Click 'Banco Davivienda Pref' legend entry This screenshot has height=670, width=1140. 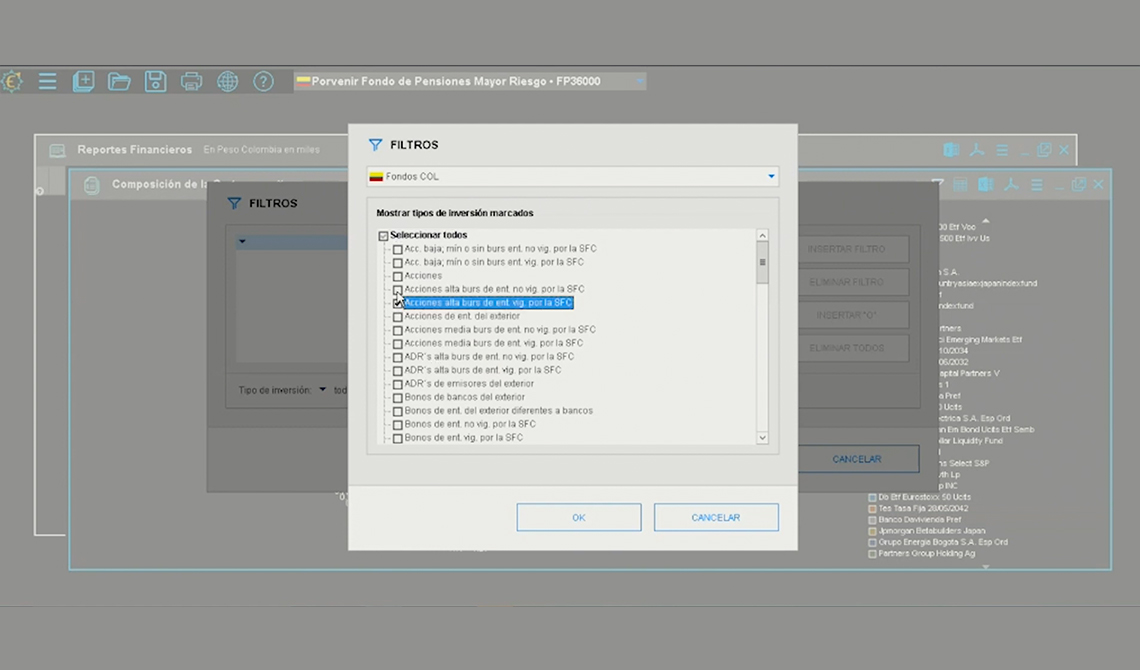[x=915, y=520]
